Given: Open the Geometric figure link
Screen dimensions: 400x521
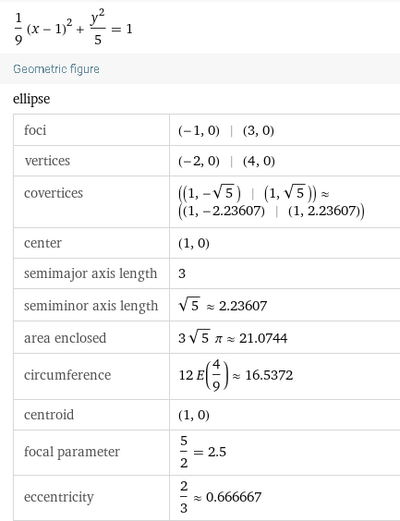Looking at the screenshot, I should (56, 69).
